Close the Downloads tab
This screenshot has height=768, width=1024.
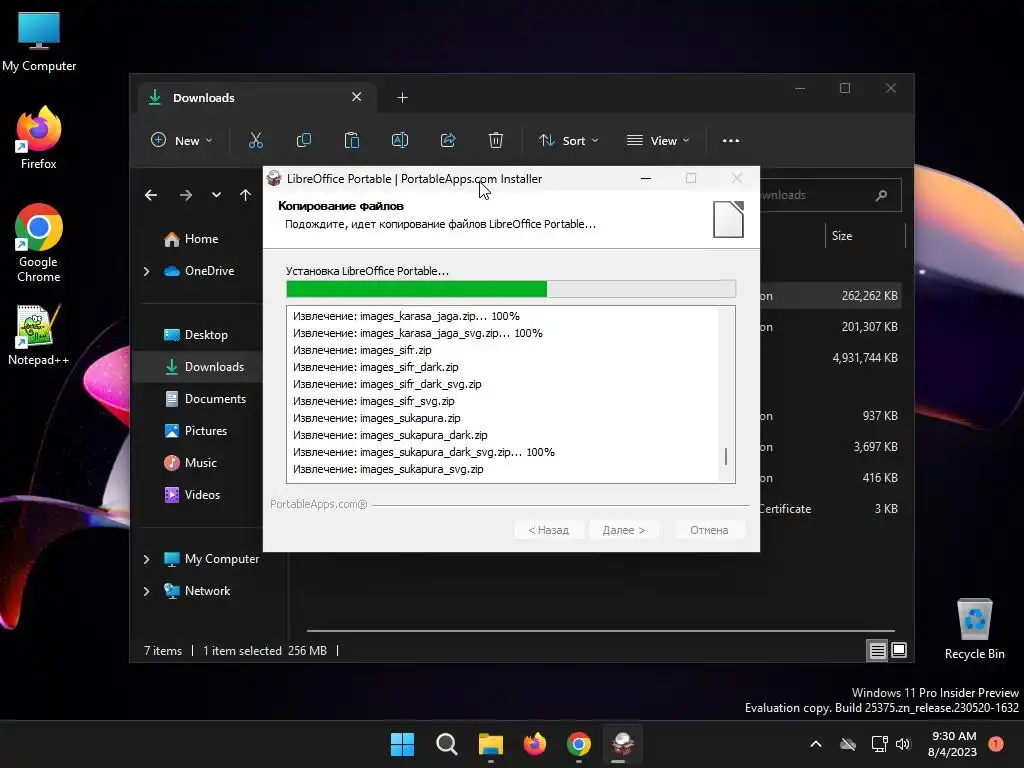click(357, 97)
